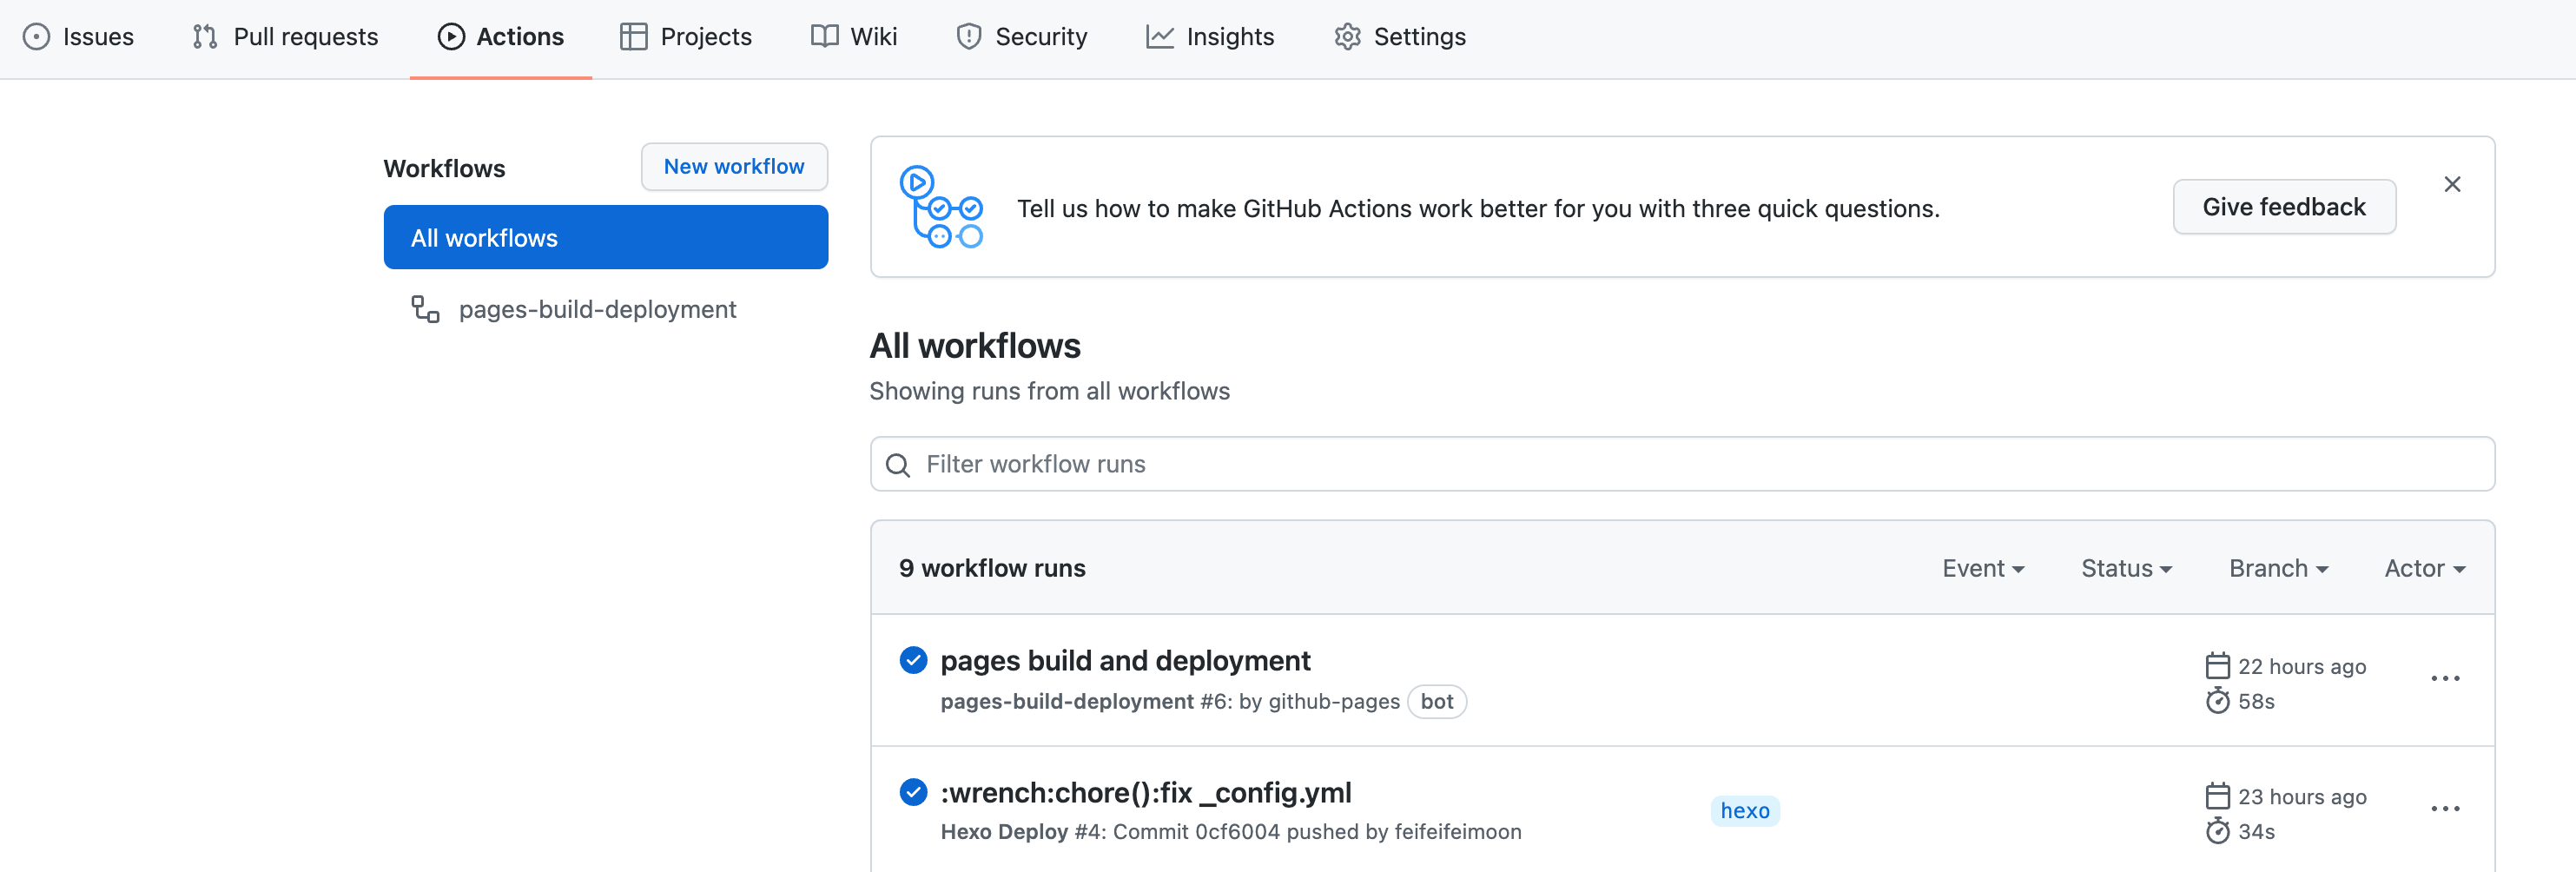
Task: Click the pages-build-deployment workflow icon in sidebar
Action: pyautogui.click(x=425, y=309)
